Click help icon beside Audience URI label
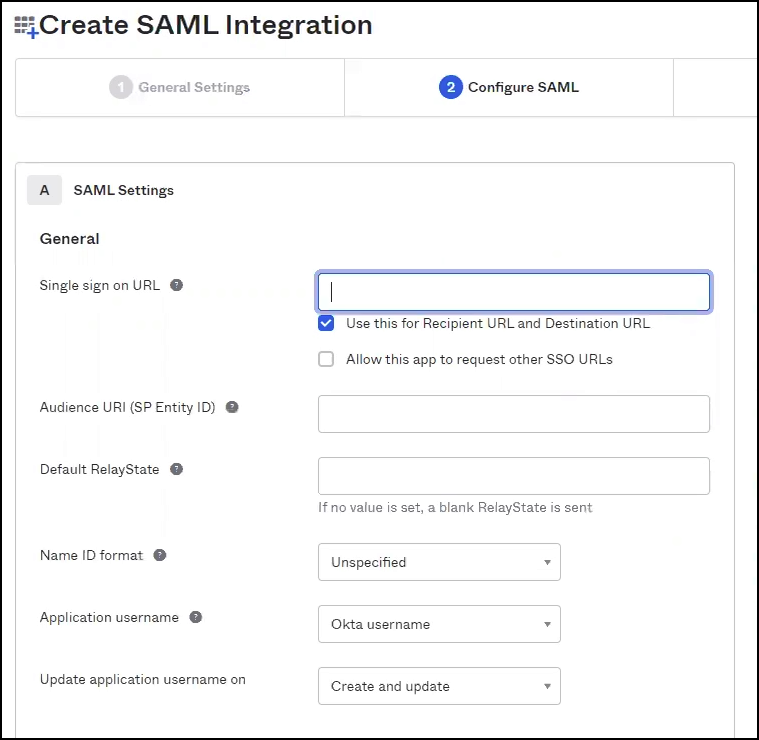Image resolution: width=759 pixels, height=740 pixels. (232, 407)
